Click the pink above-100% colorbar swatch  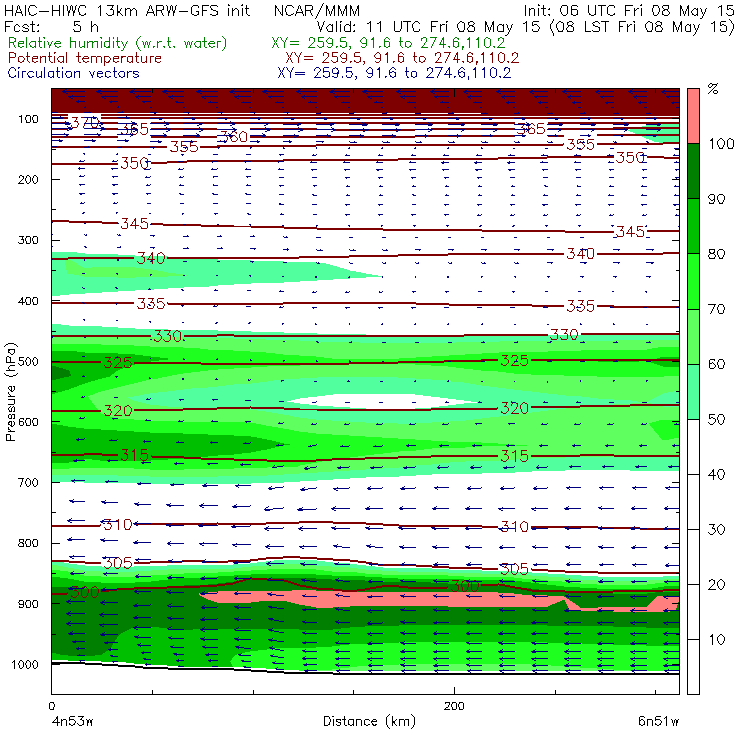click(x=693, y=116)
